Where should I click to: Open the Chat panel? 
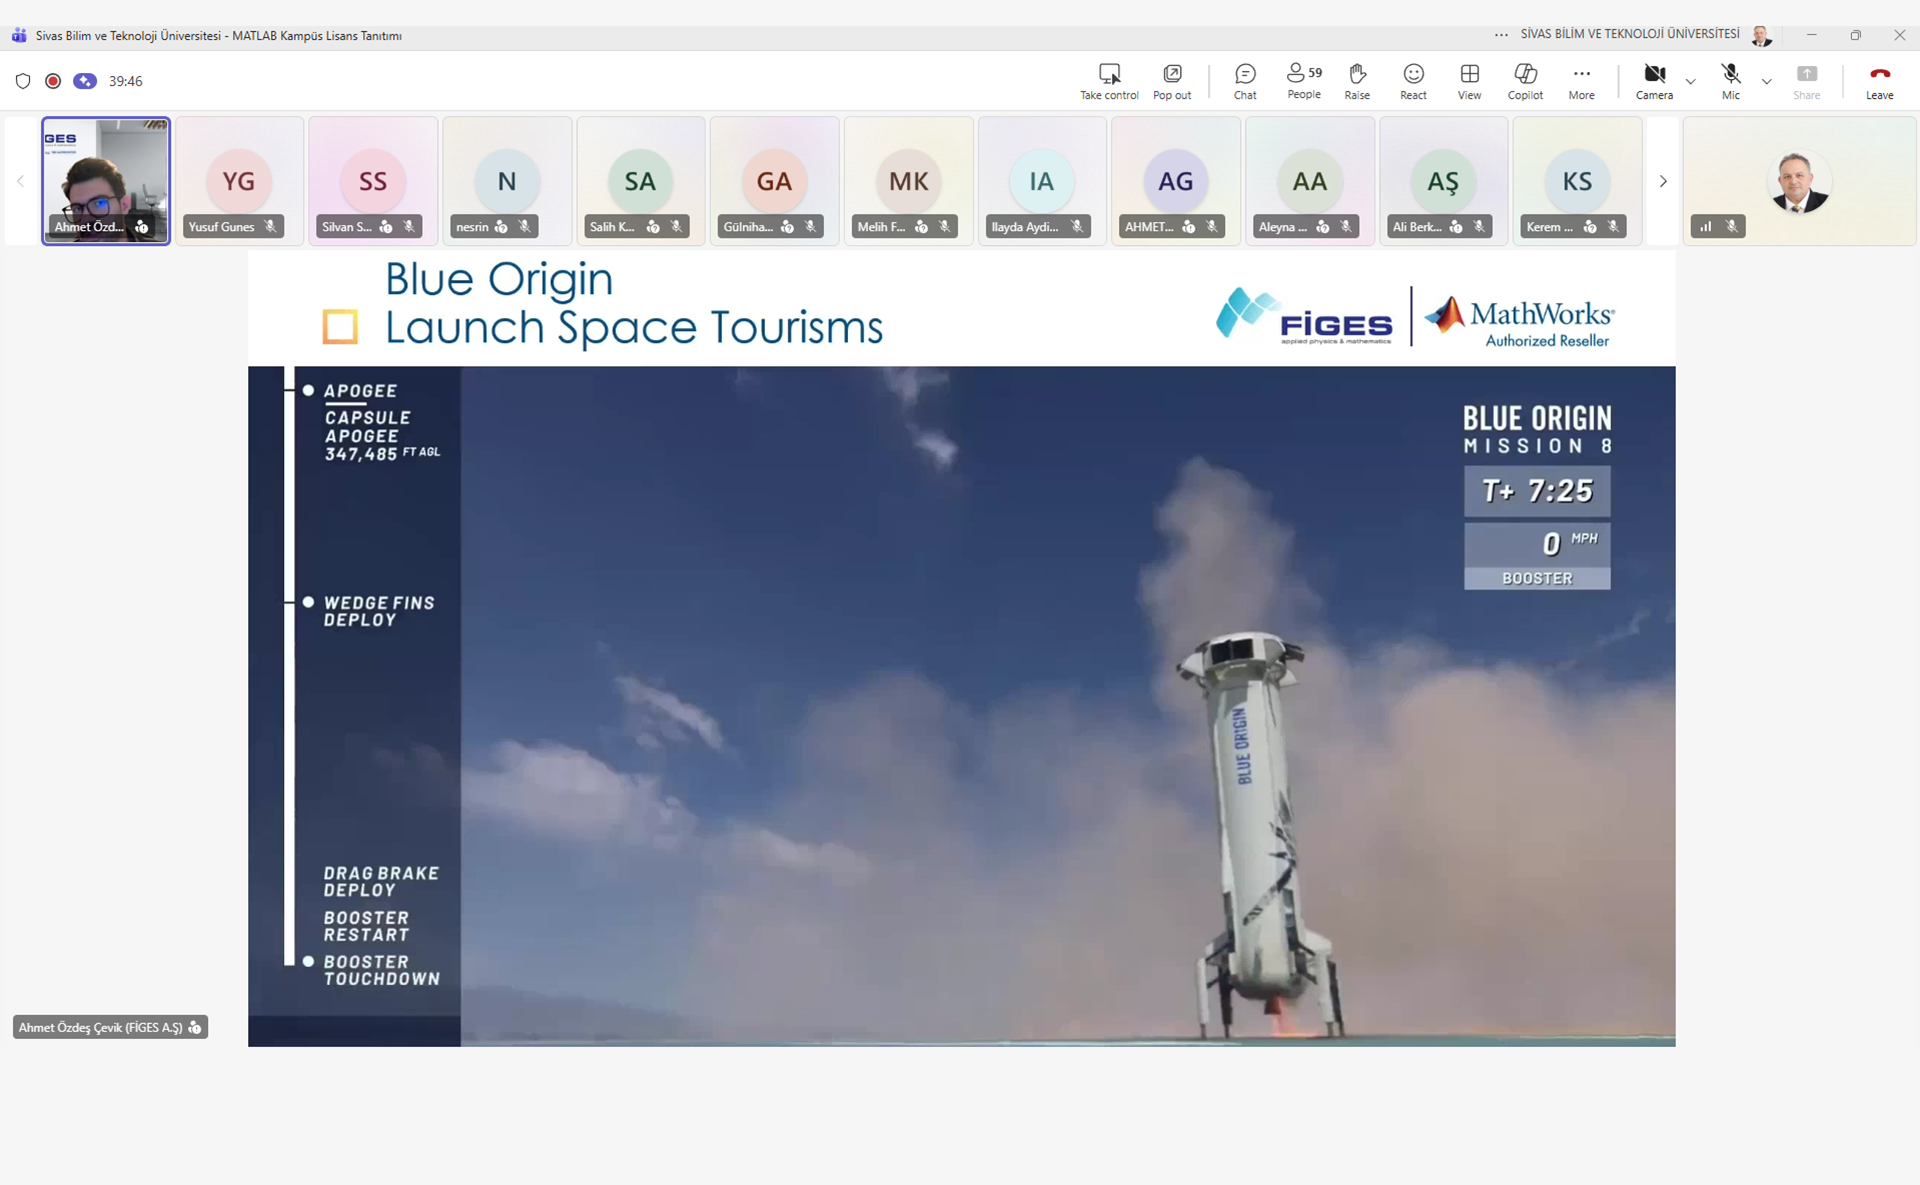(1245, 80)
